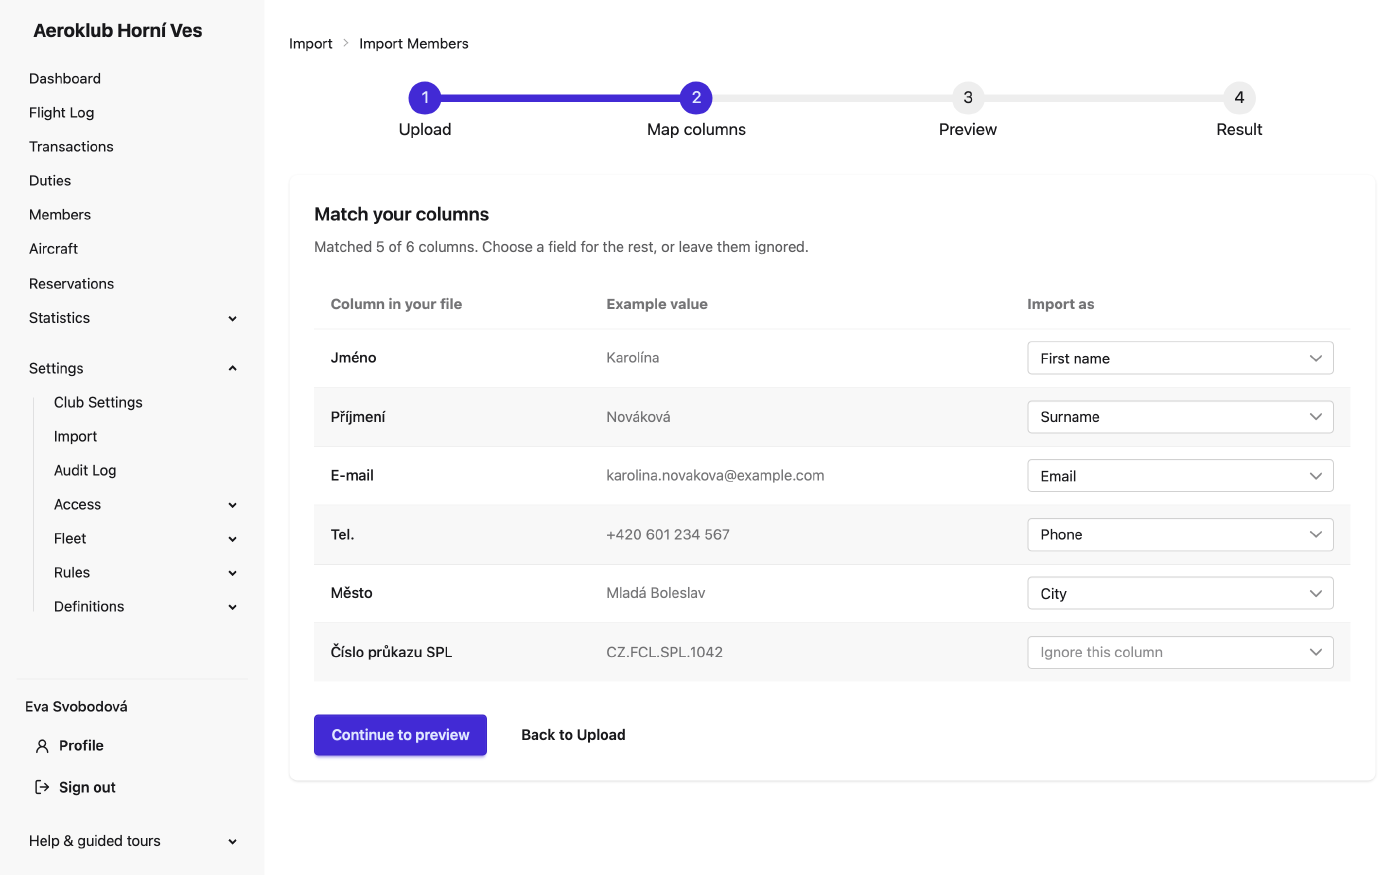The height and width of the screenshot is (875, 1400).
Task: Open Club Settings
Action: (x=98, y=402)
